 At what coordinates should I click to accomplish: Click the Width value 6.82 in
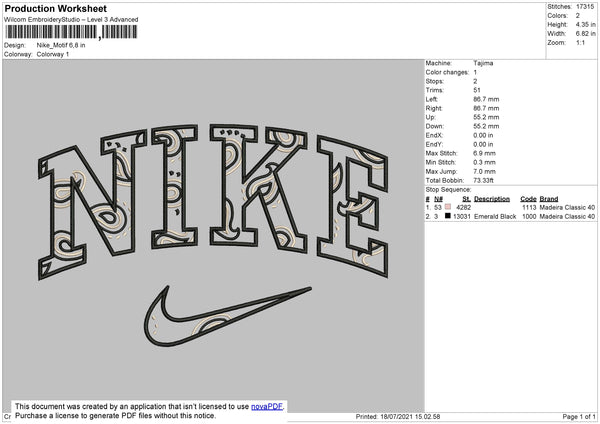pyautogui.click(x=585, y=34)
